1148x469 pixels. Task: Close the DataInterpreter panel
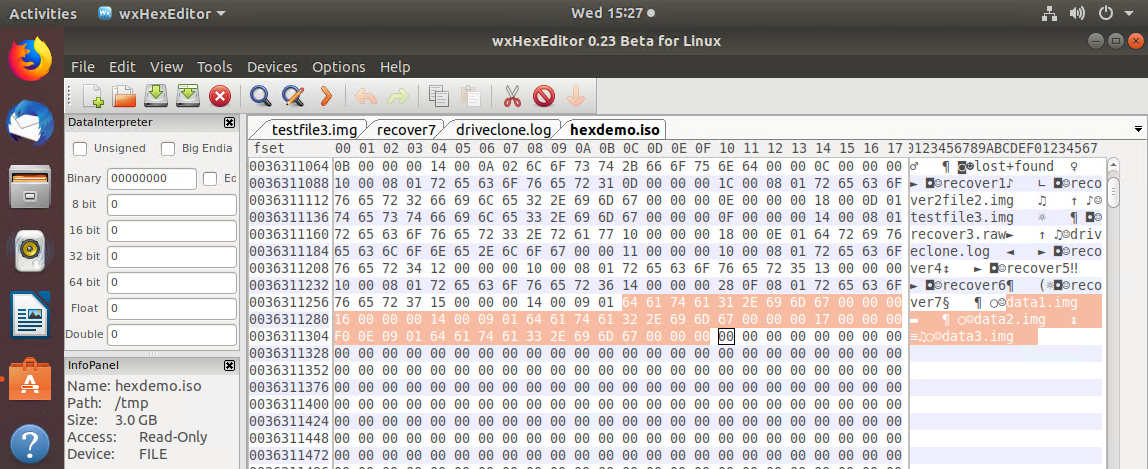click(229, 122)
